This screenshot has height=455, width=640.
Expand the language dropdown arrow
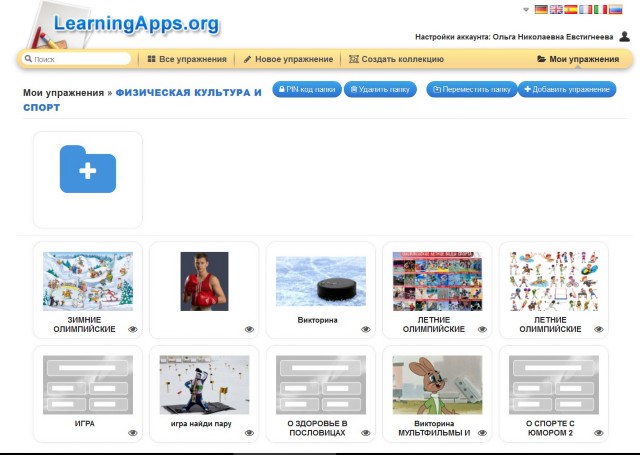click(527, 9)
